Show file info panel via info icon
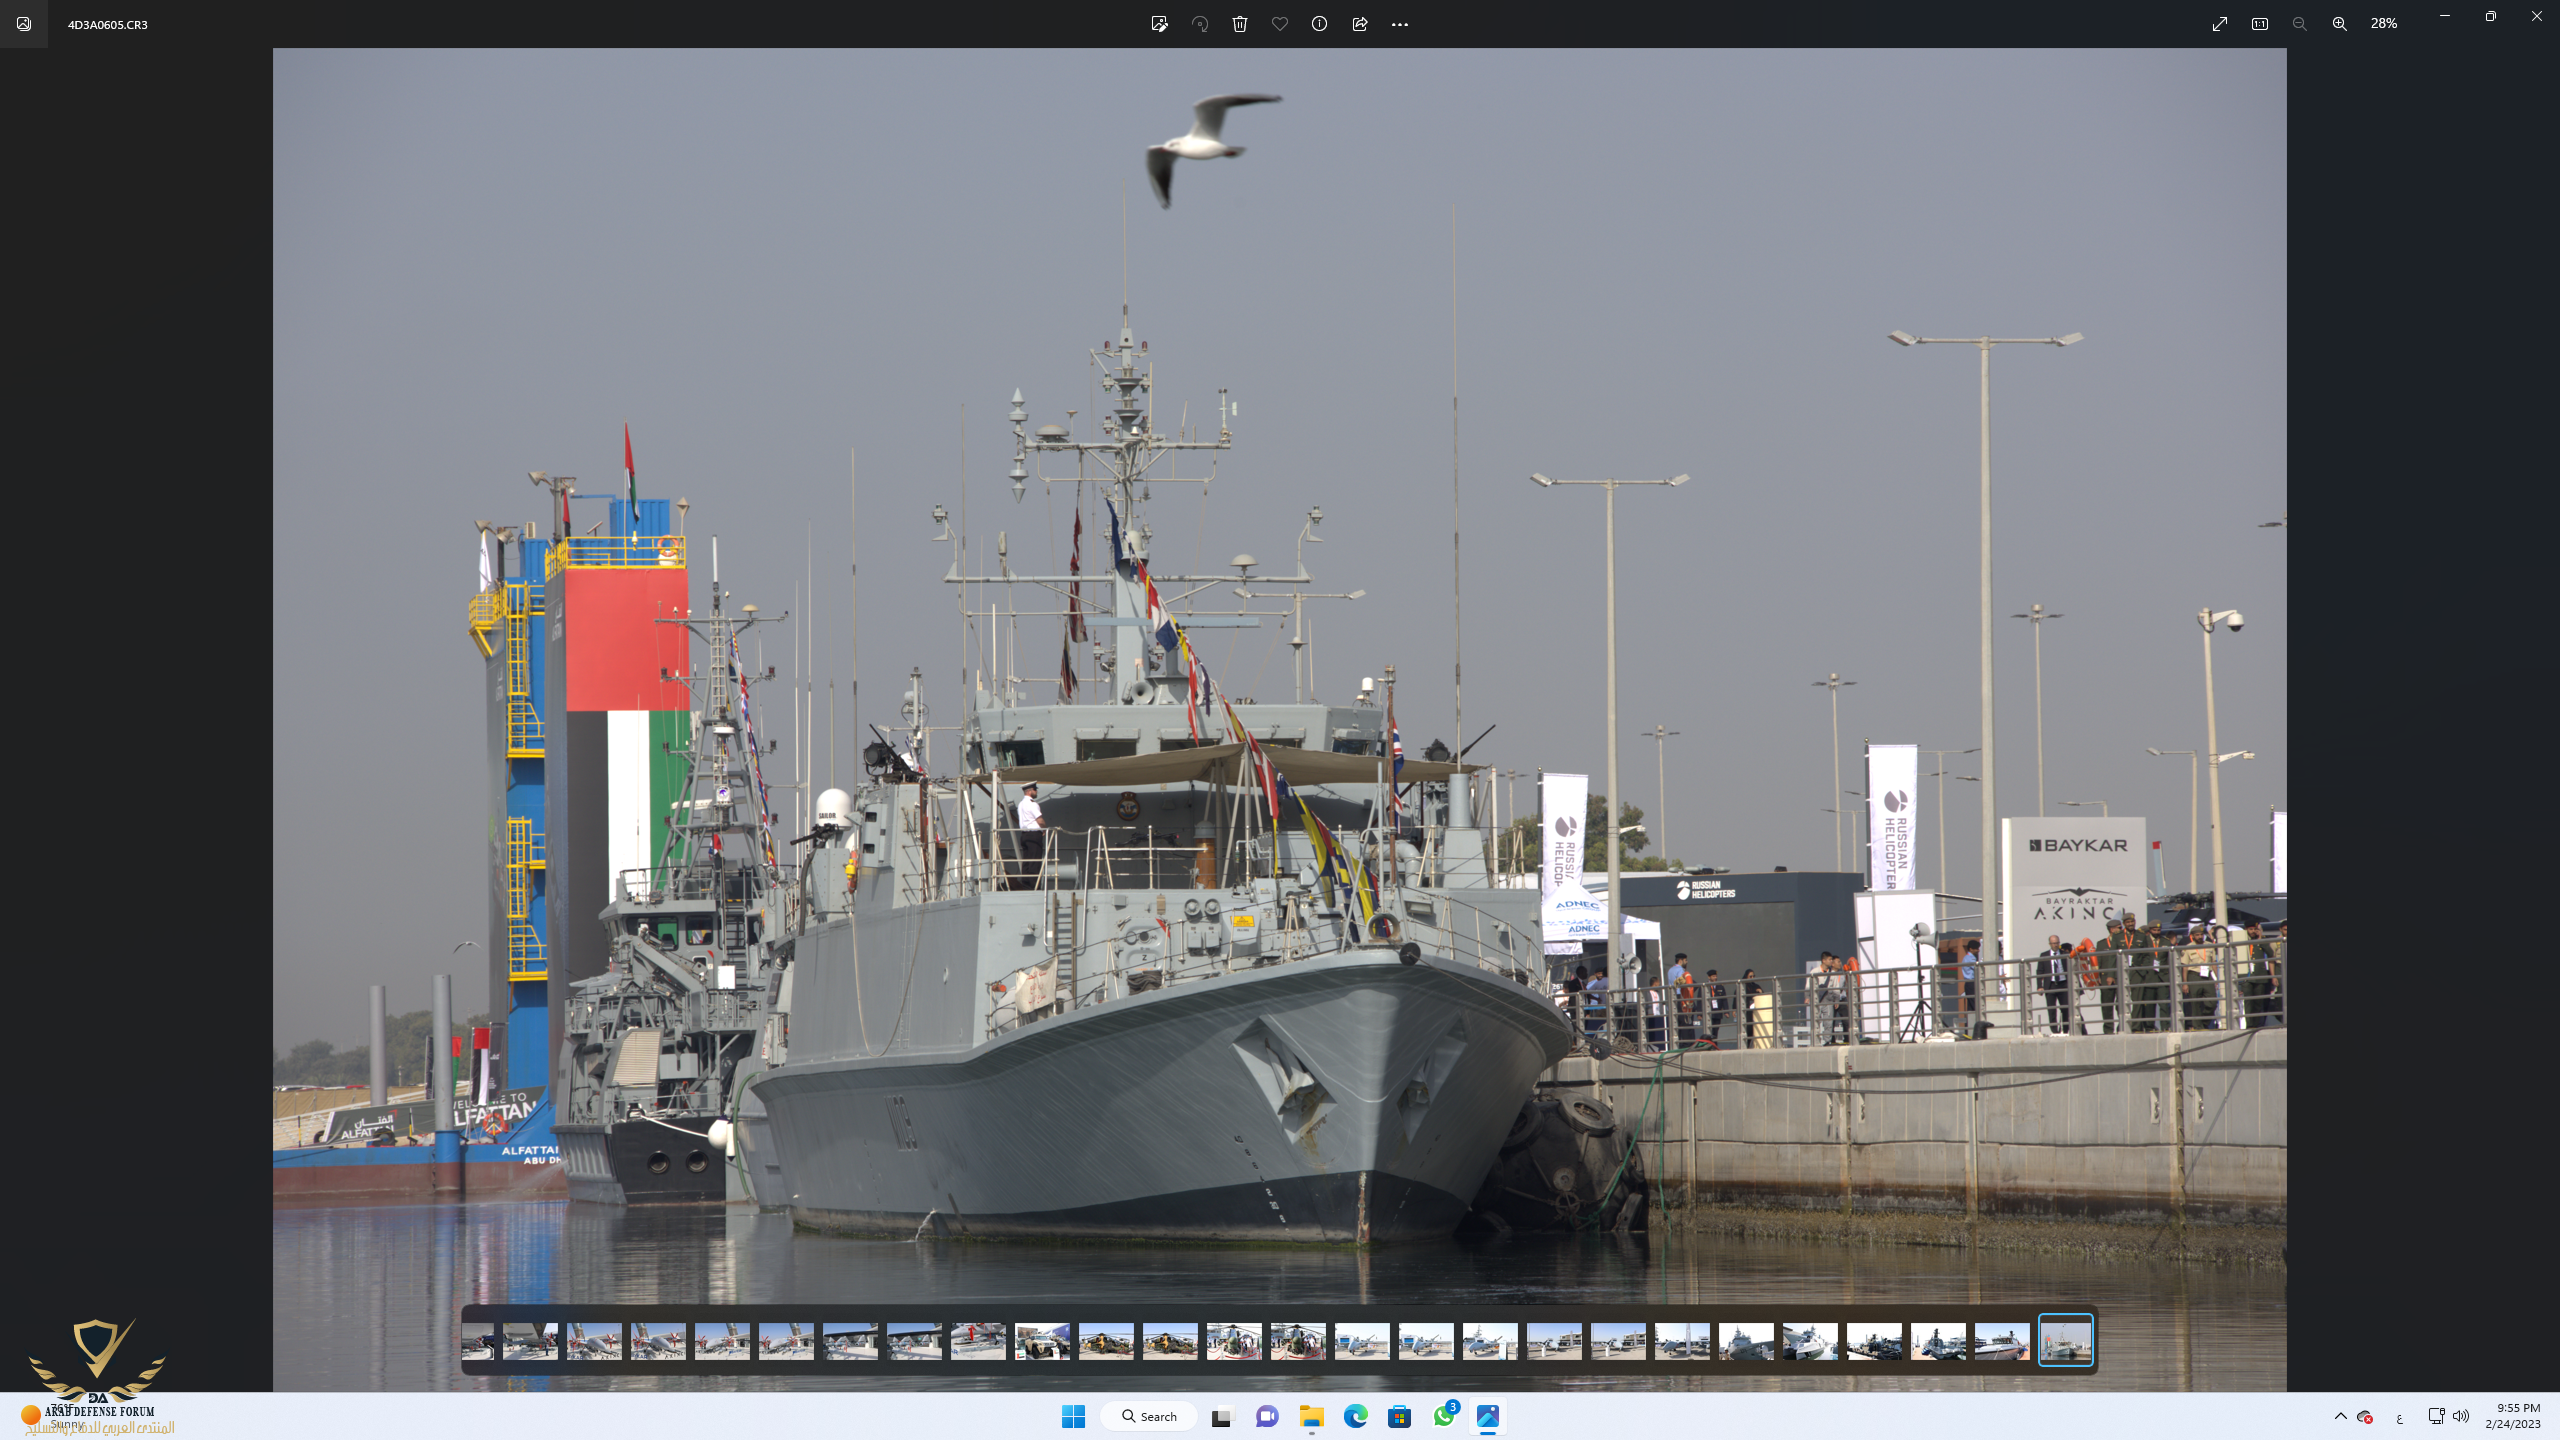The width and height of the screenshot is (2560, 1440). (1320, 24)
